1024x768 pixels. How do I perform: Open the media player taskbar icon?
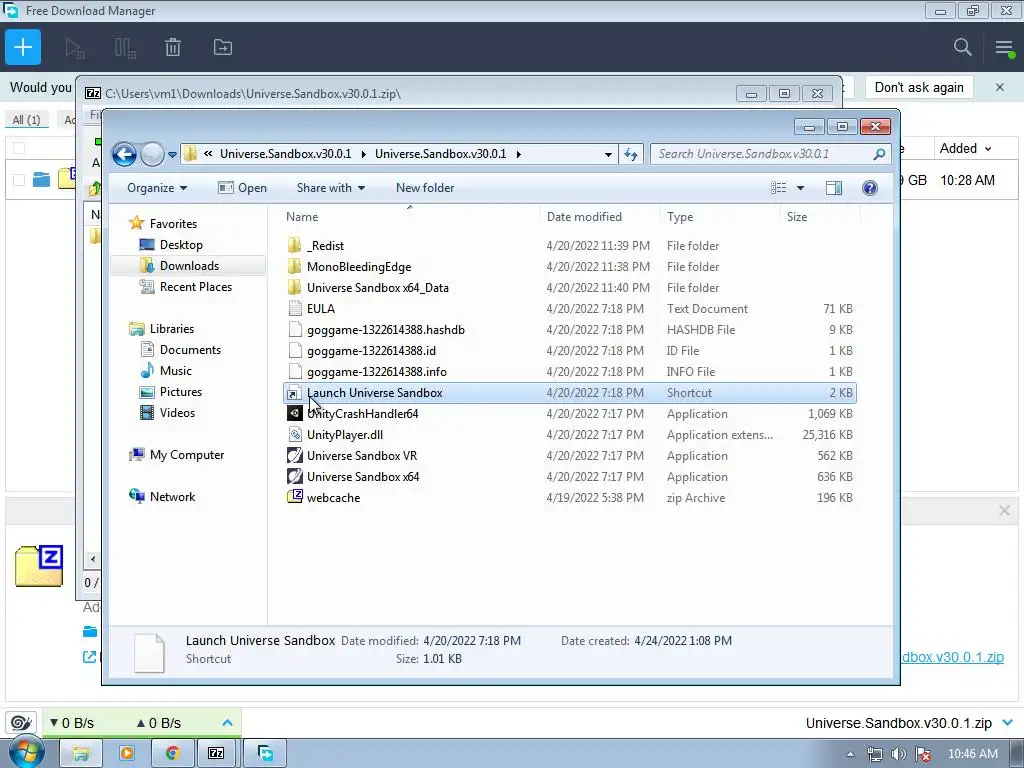click(127, 753)
